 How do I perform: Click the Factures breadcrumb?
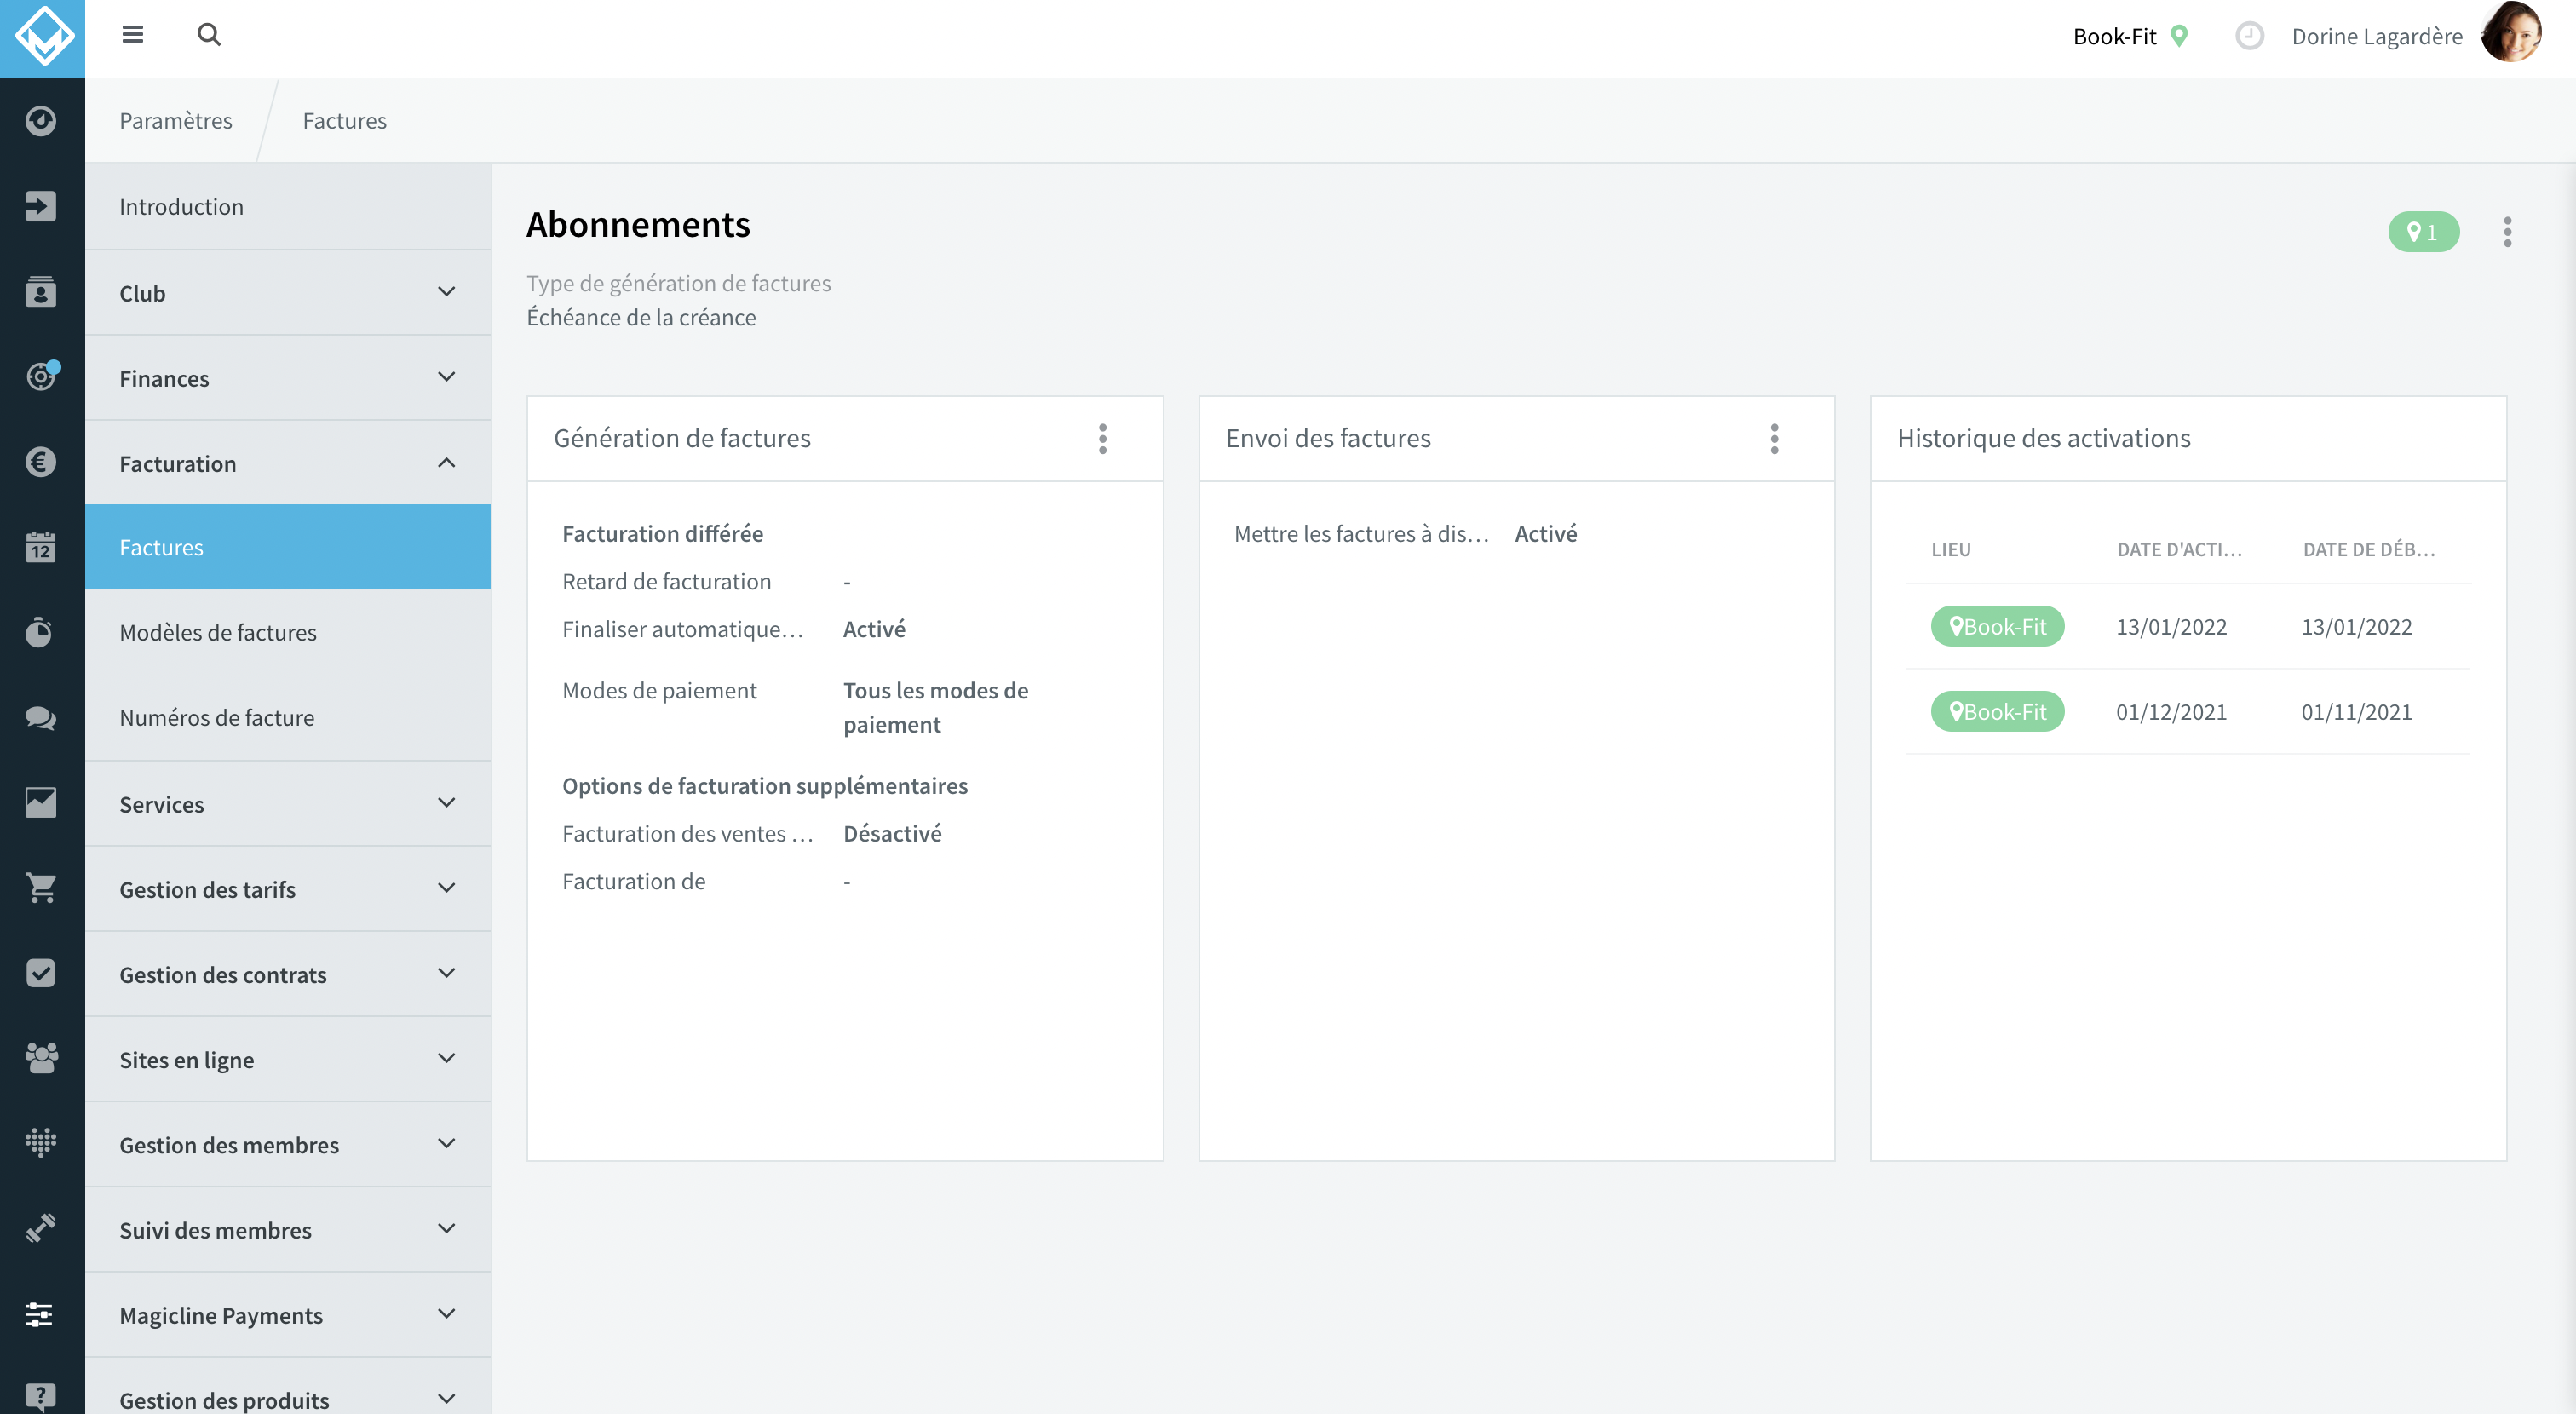344,120
